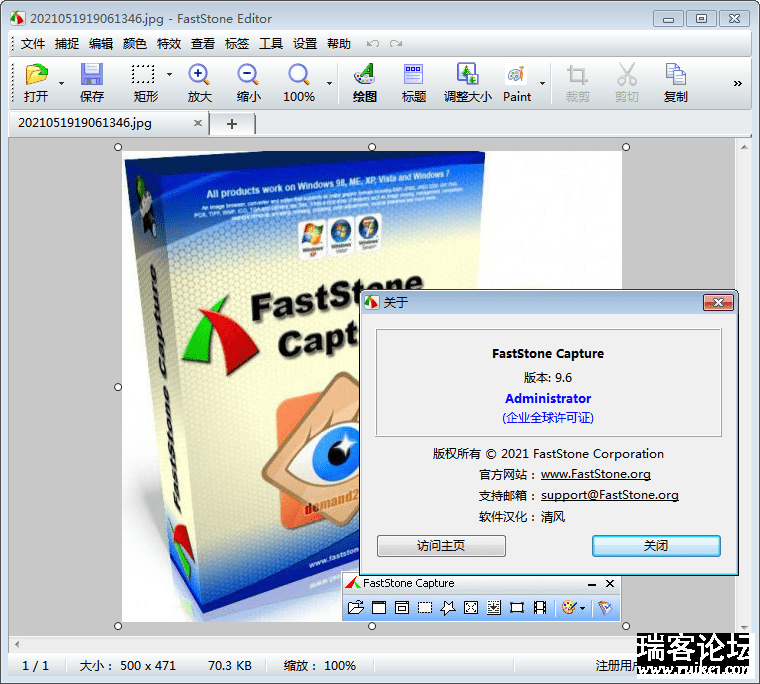The image size is (760, 684).
Task: Zoom out with 缩小 magnifier
Action: coord(249,75)
